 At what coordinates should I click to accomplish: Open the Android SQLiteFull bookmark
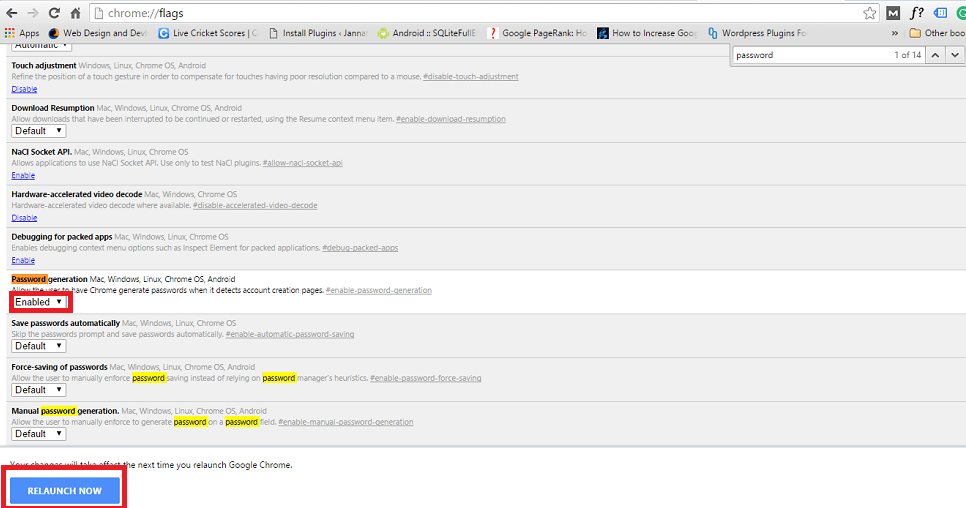point(427,33)
